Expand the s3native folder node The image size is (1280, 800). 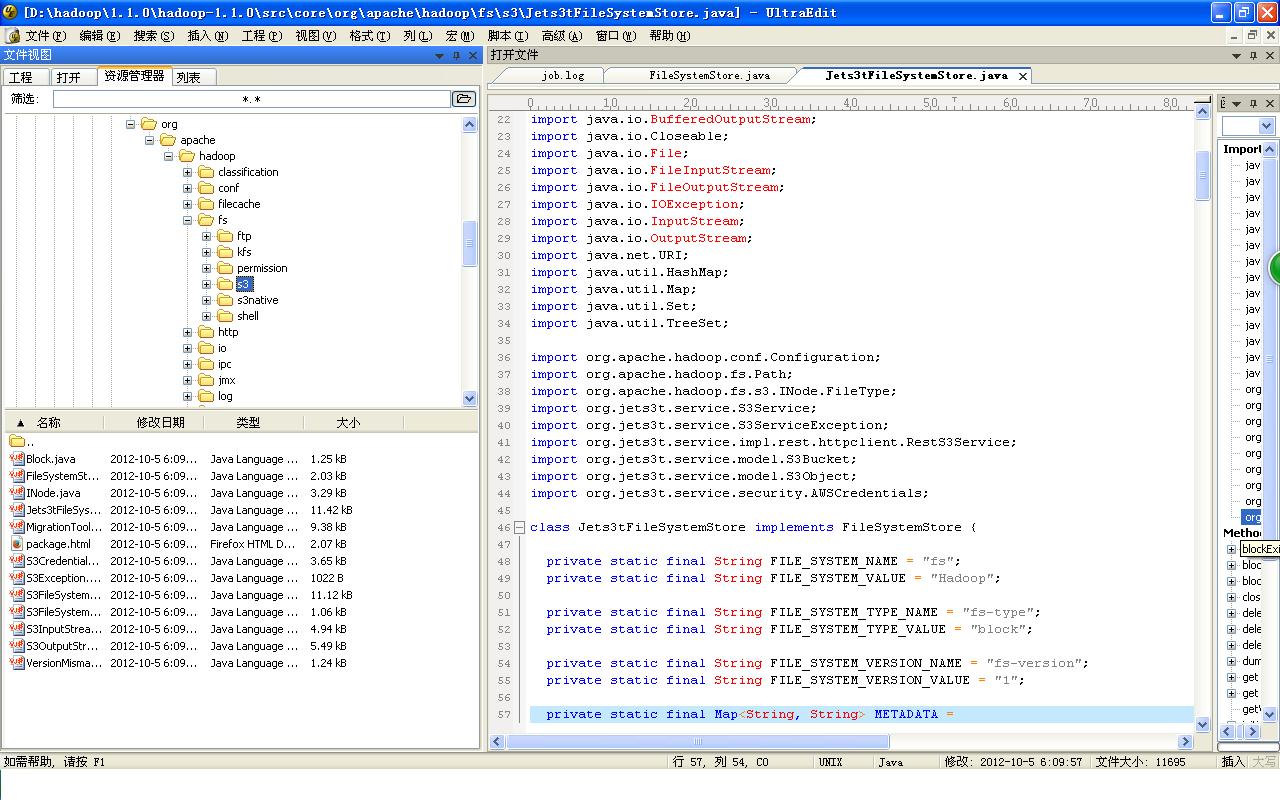tap(205, 300)
